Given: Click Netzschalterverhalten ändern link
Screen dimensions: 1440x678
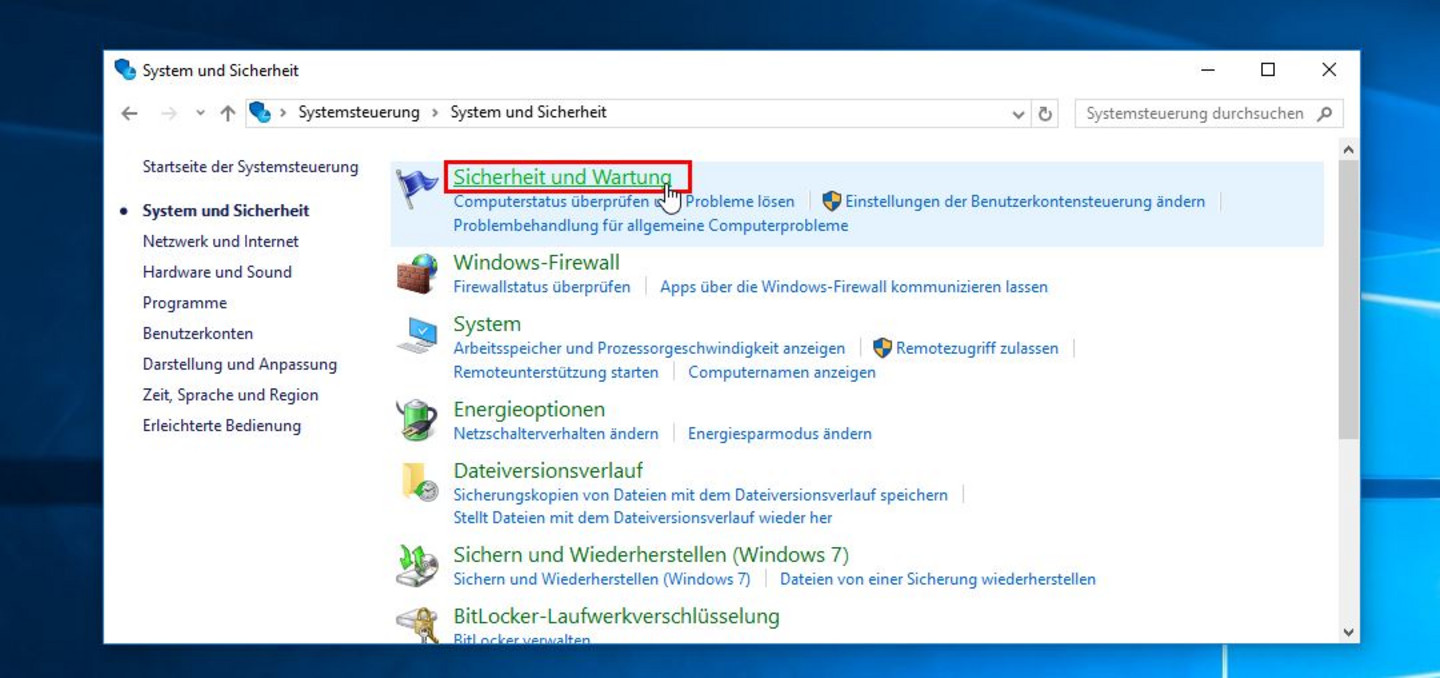Looking at the screenshot, I should (x=556, y=433).
